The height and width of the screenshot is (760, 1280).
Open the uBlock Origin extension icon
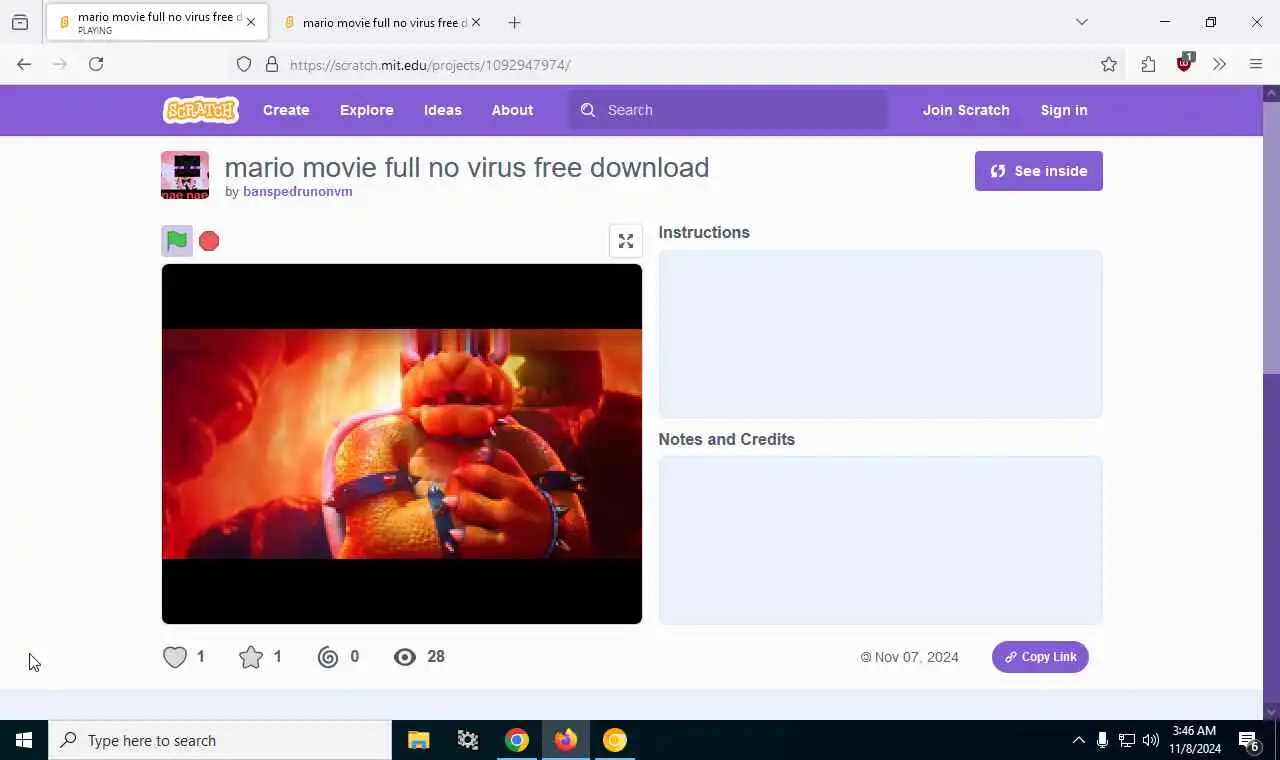point(1185,63)
